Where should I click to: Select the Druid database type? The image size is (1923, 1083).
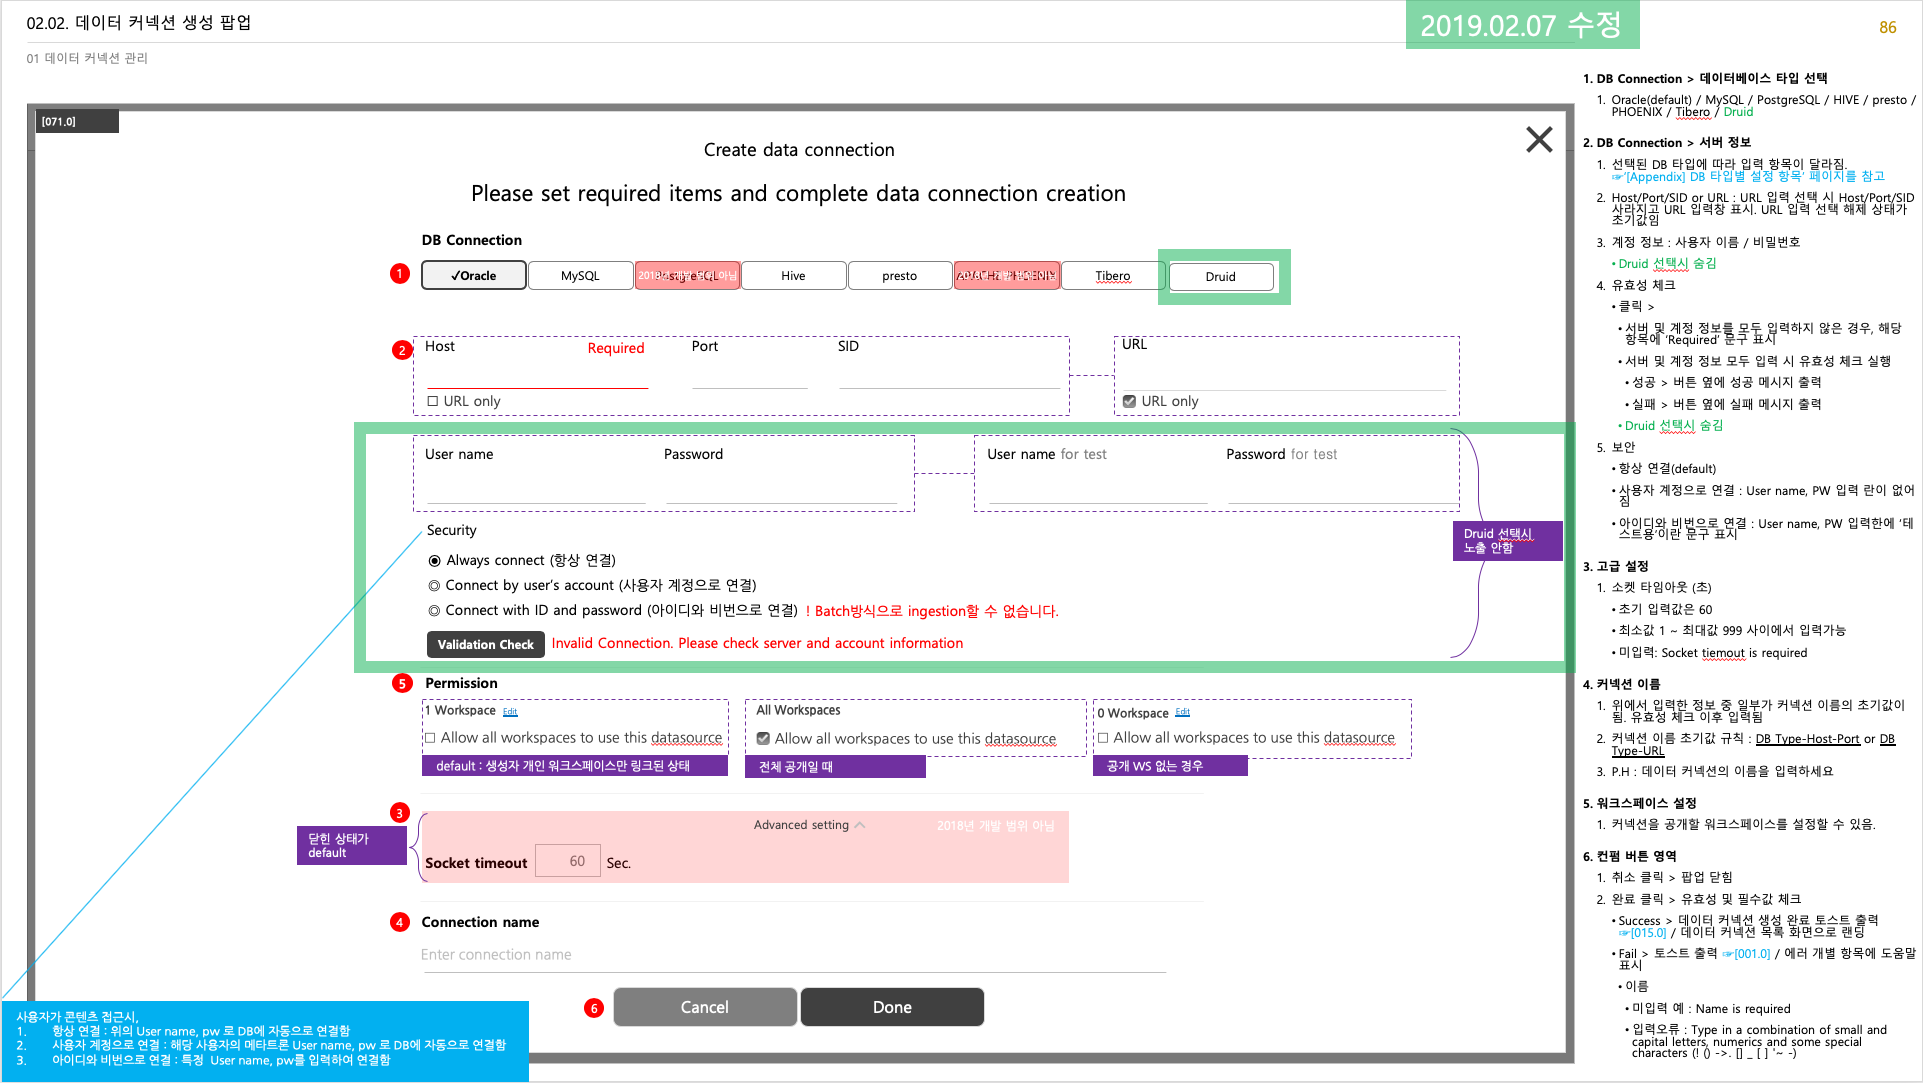click(1220, 277)
